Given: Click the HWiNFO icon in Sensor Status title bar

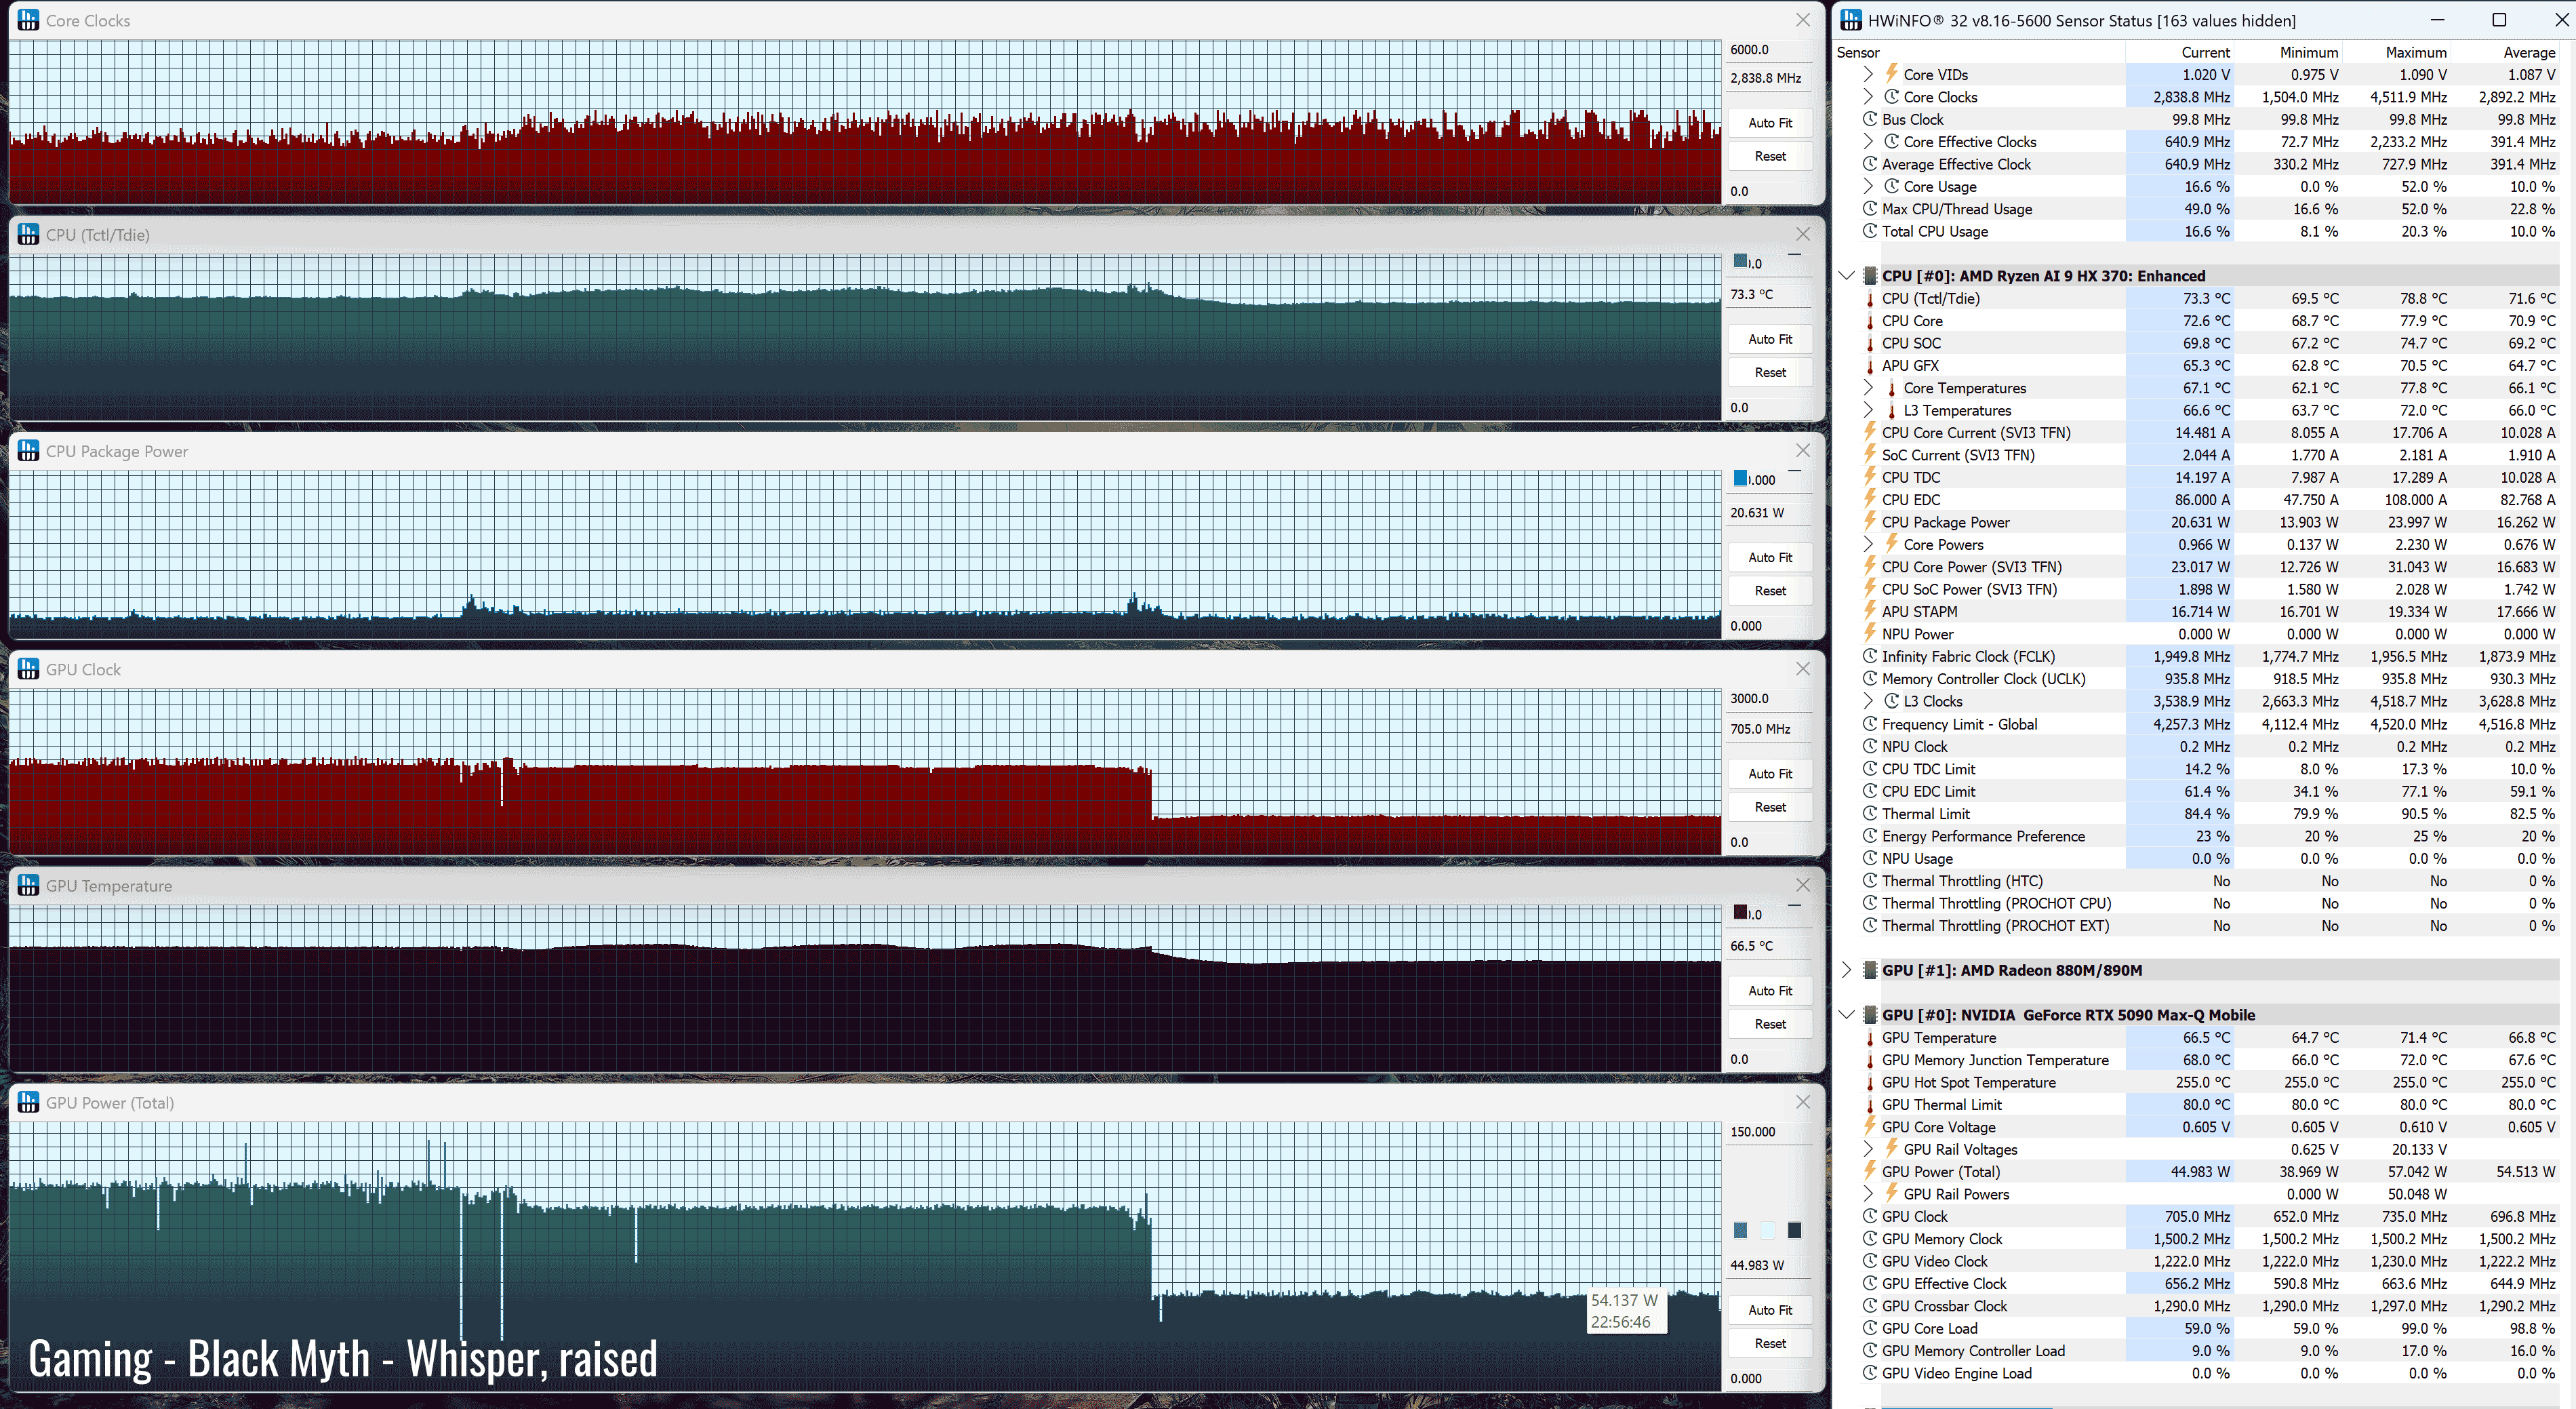Looking at the screenshot, I should (x=1851, y=20).
